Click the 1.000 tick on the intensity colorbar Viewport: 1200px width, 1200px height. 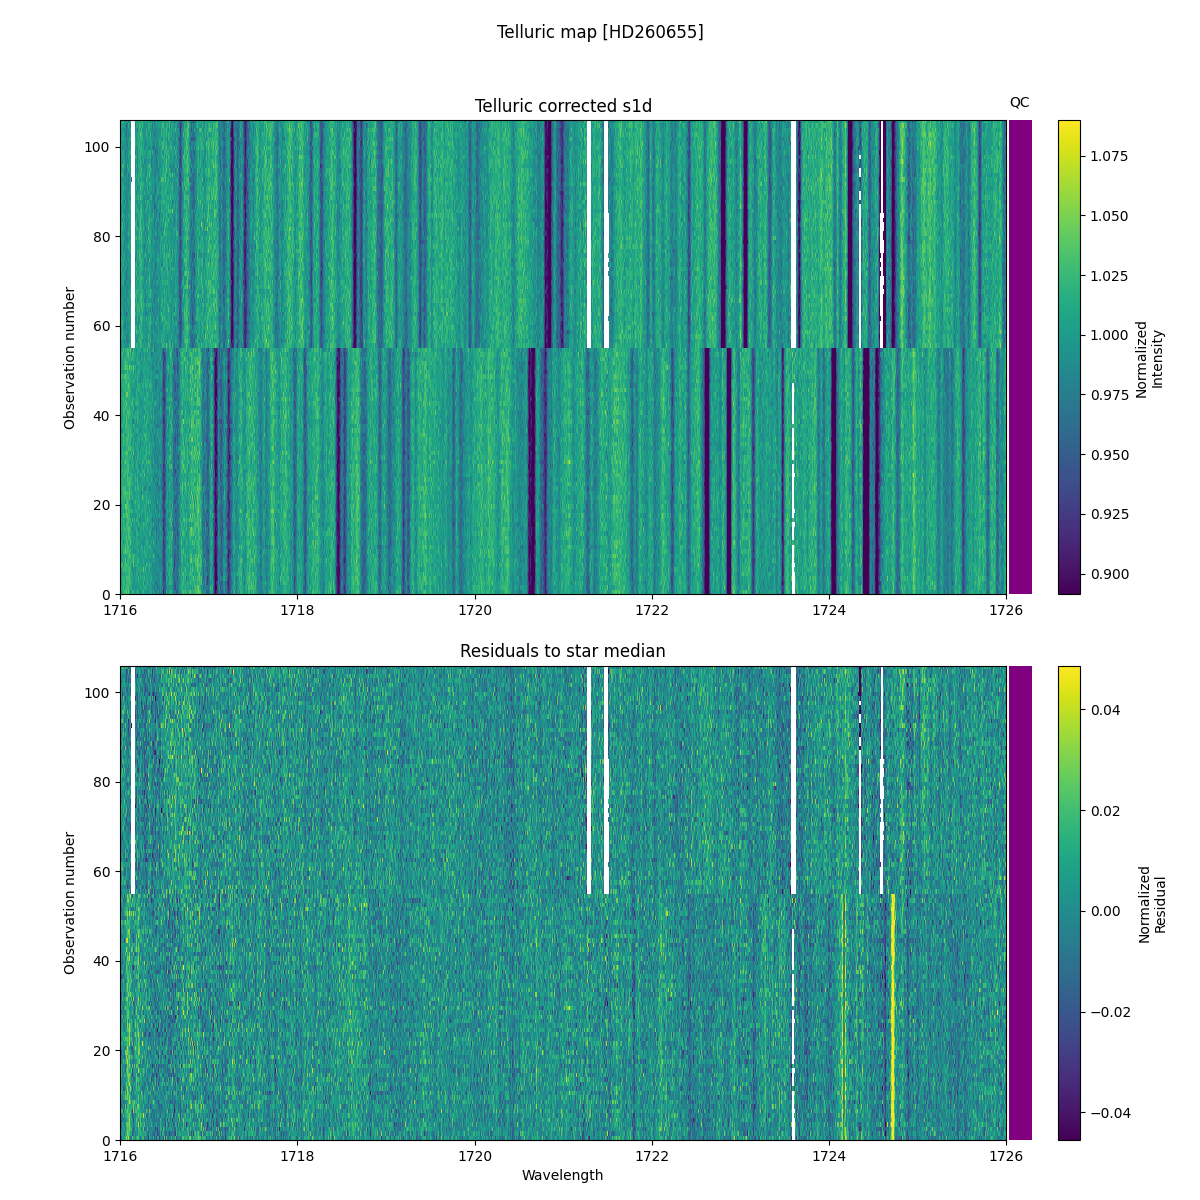(1109, 335)
